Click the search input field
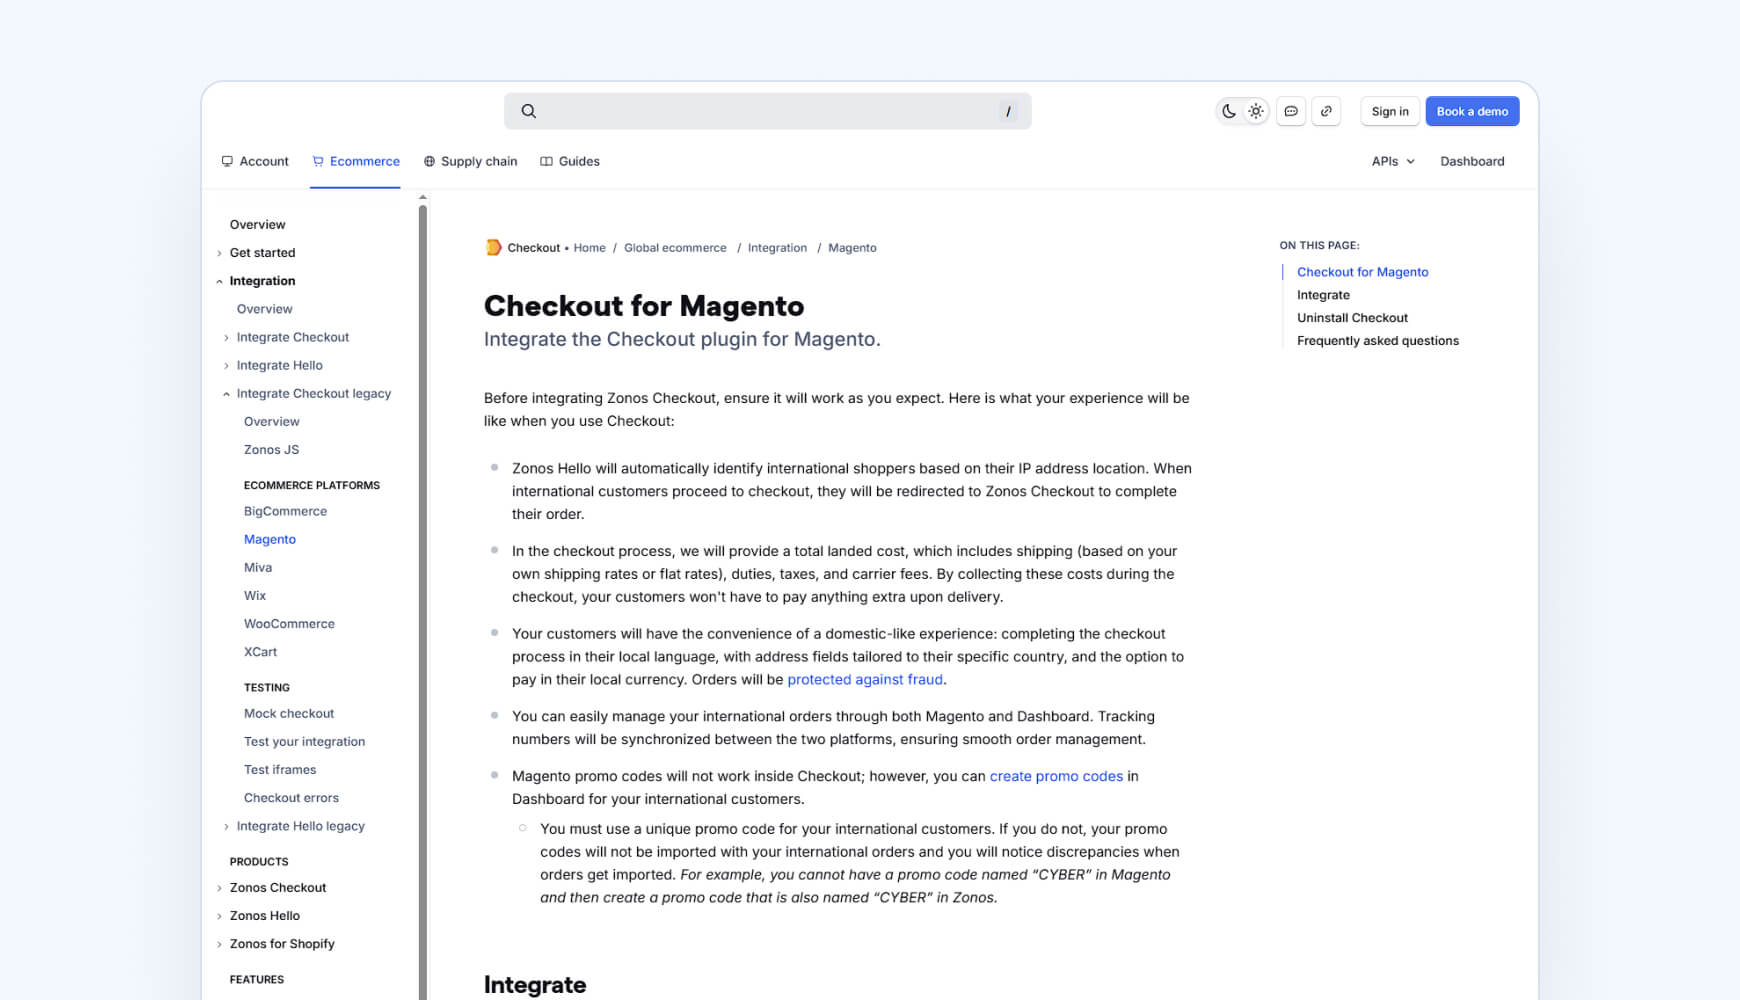Image resolution: width=1740 pixels, height=1000 pixels. (767, 111)
